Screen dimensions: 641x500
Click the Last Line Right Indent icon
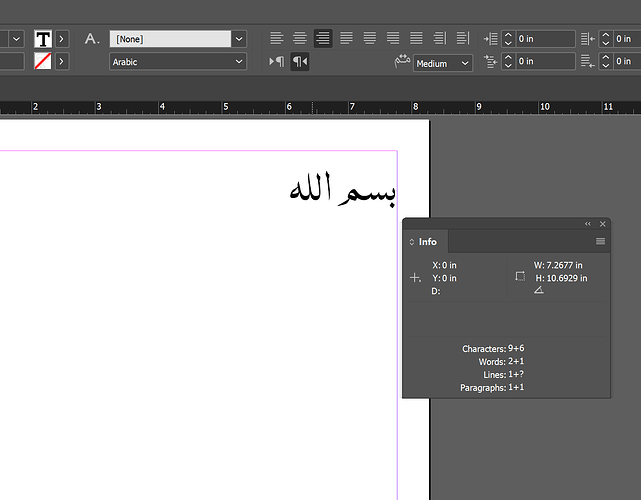587,62
